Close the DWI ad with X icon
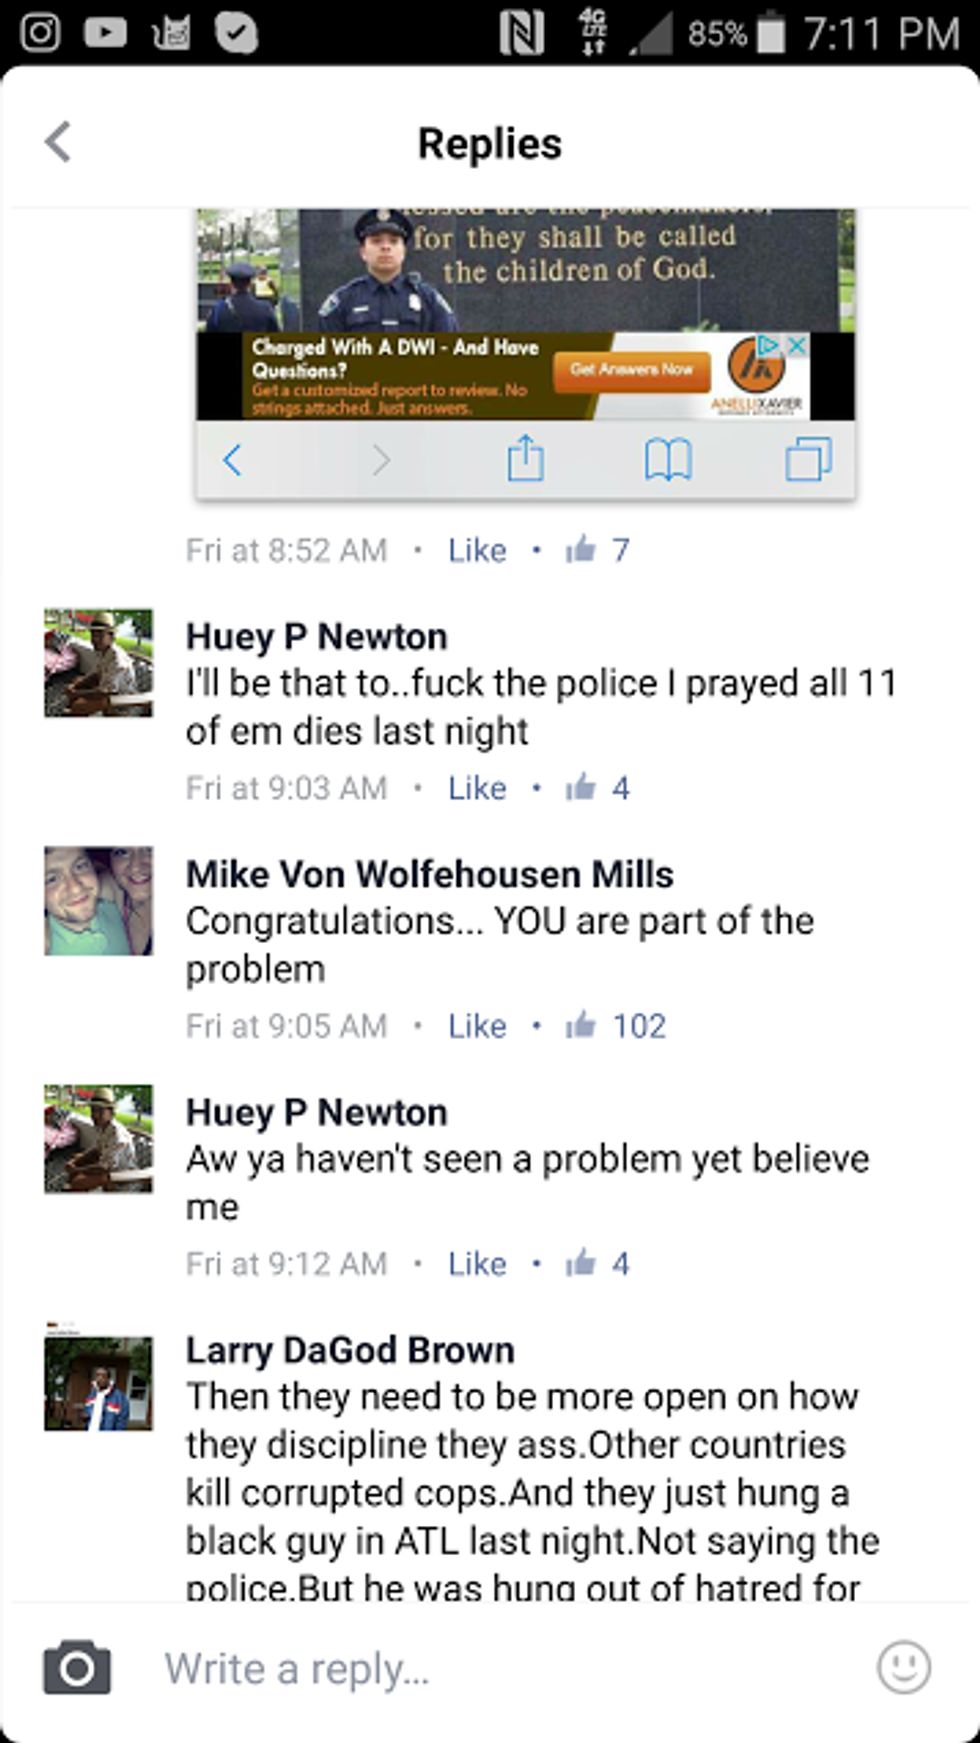The image size is (980, 1743). pyautogui.click(x=797, y=346)
